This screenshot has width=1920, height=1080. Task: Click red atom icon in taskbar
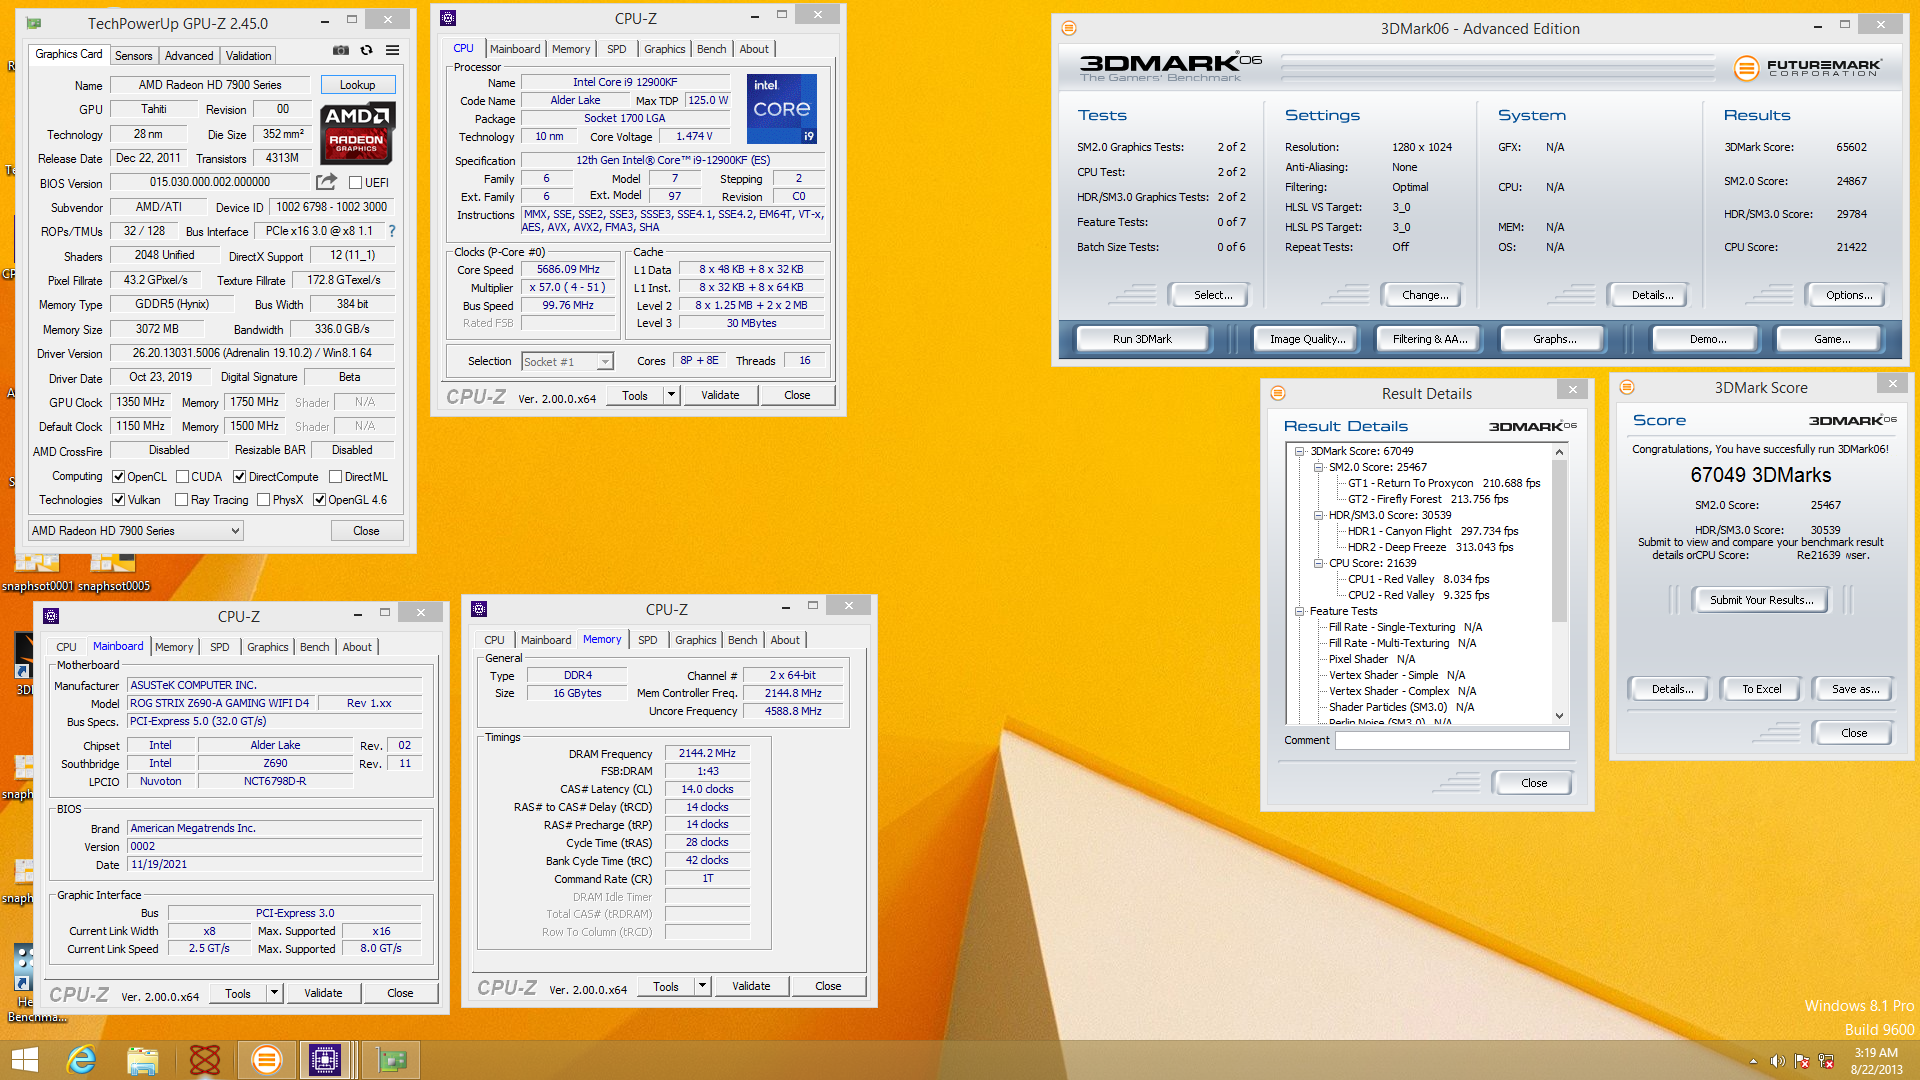pyautogui.click(x=205, y=1060)
